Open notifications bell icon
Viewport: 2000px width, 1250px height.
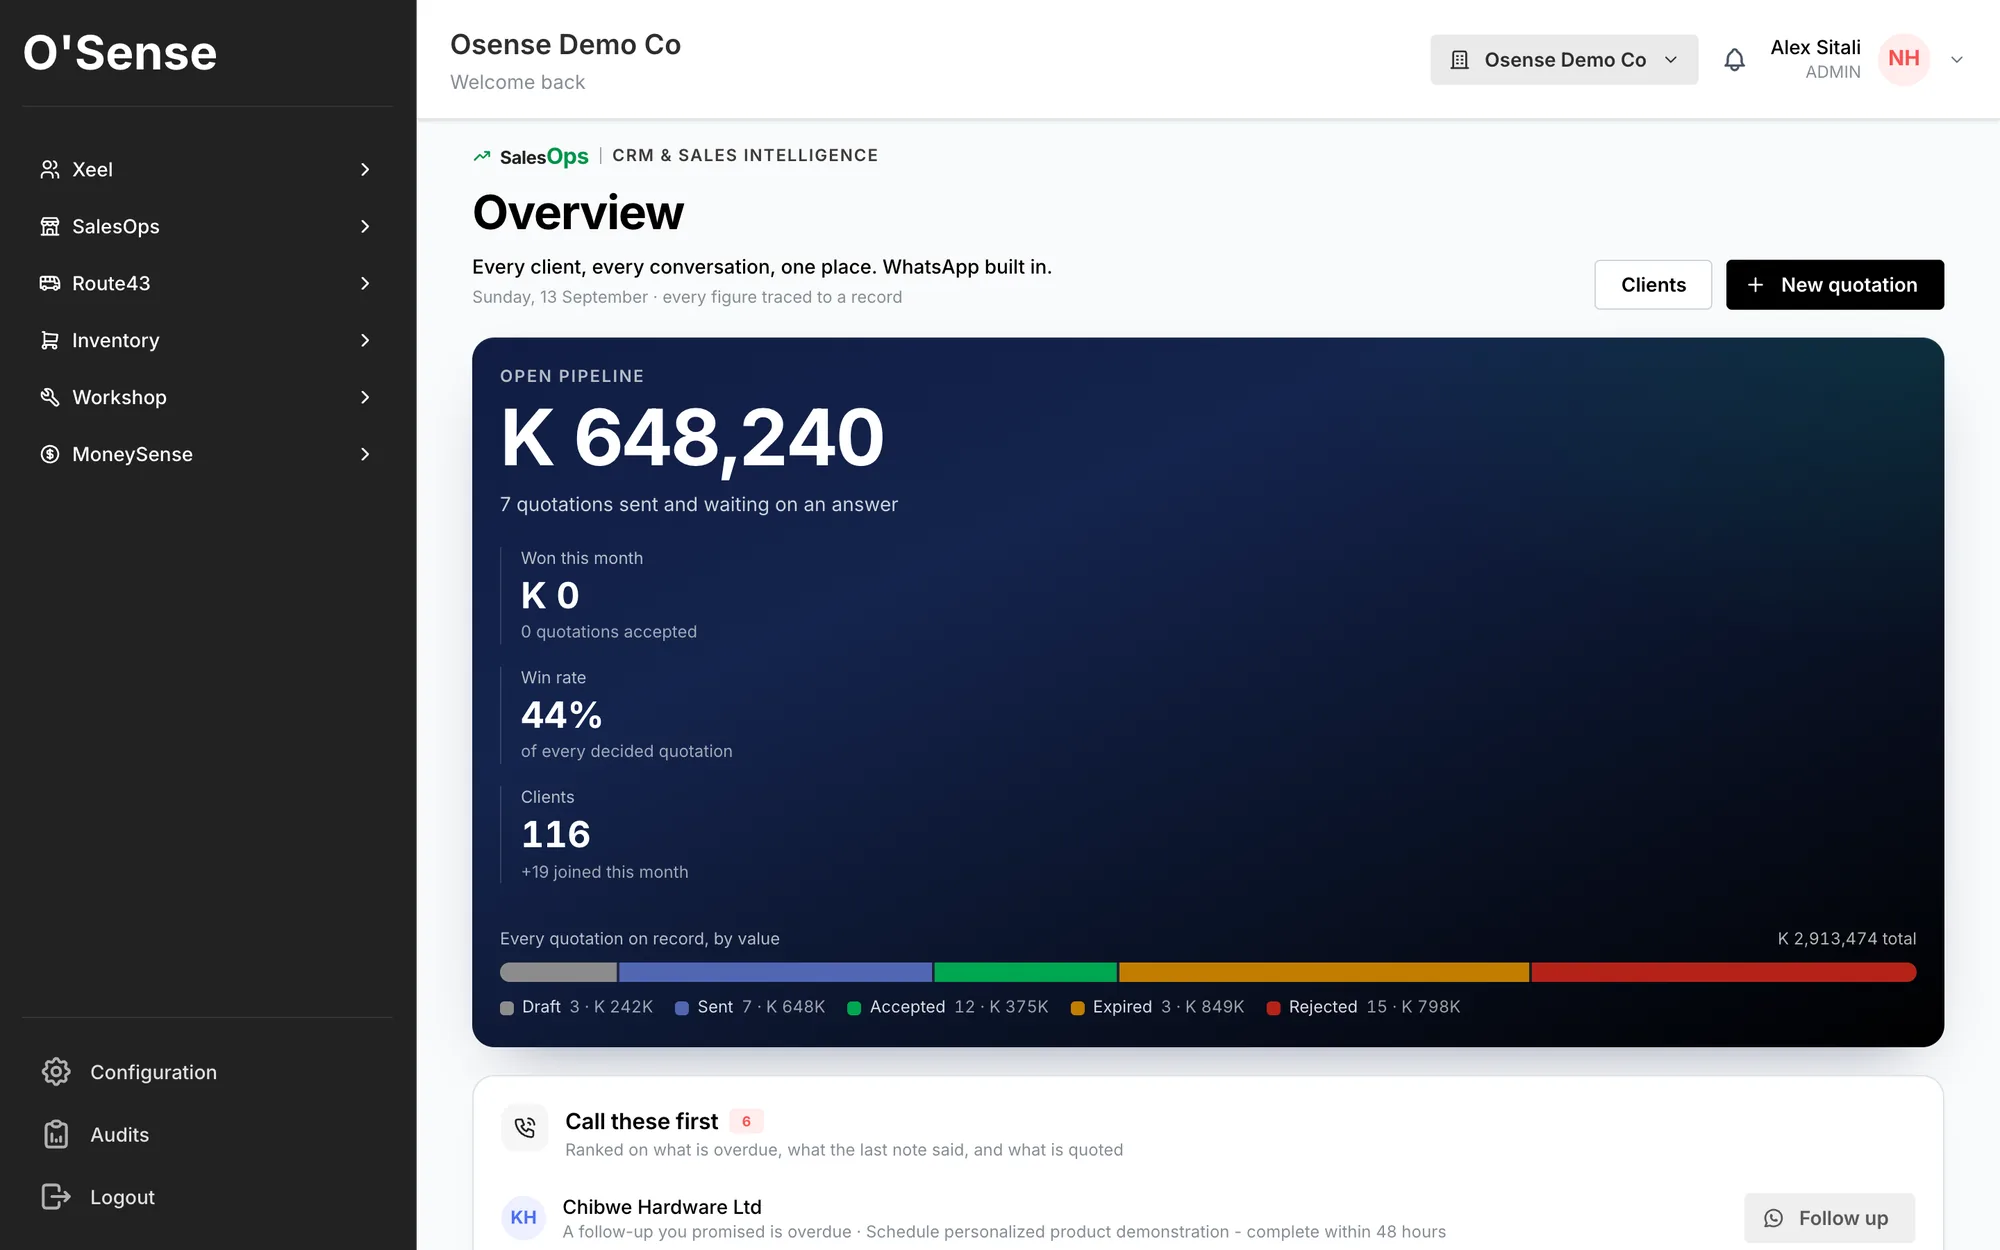click(x=1735, y=60)
